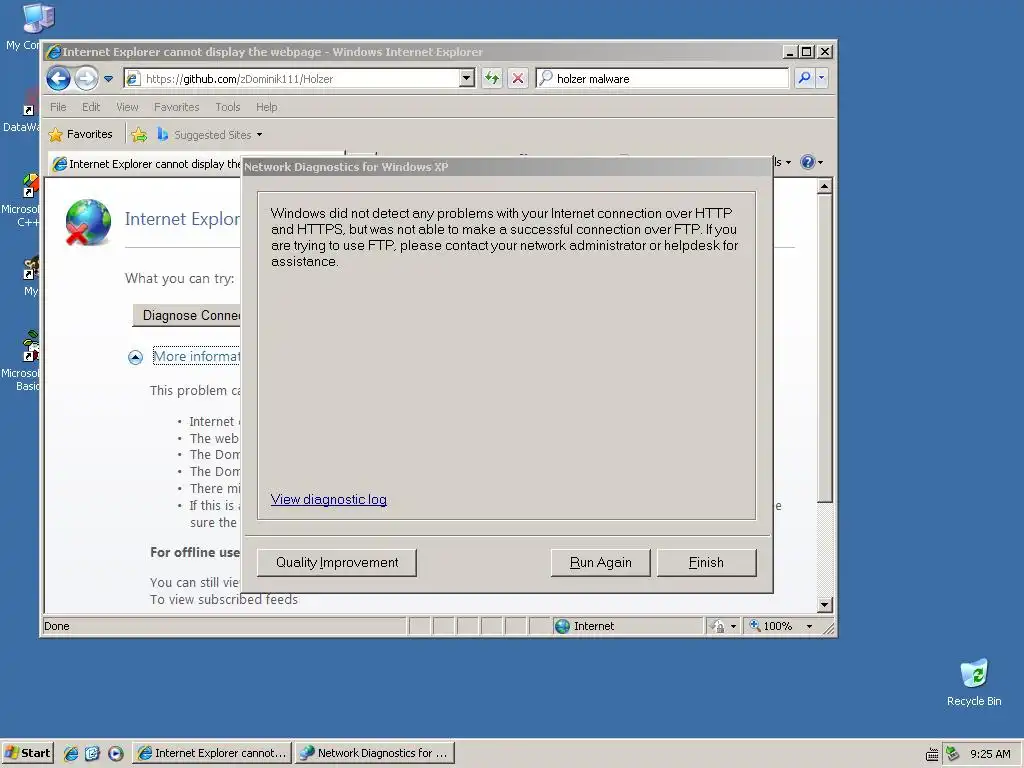Click the 9:25 AM clock

pyautogui.click(x=990, y=754)
